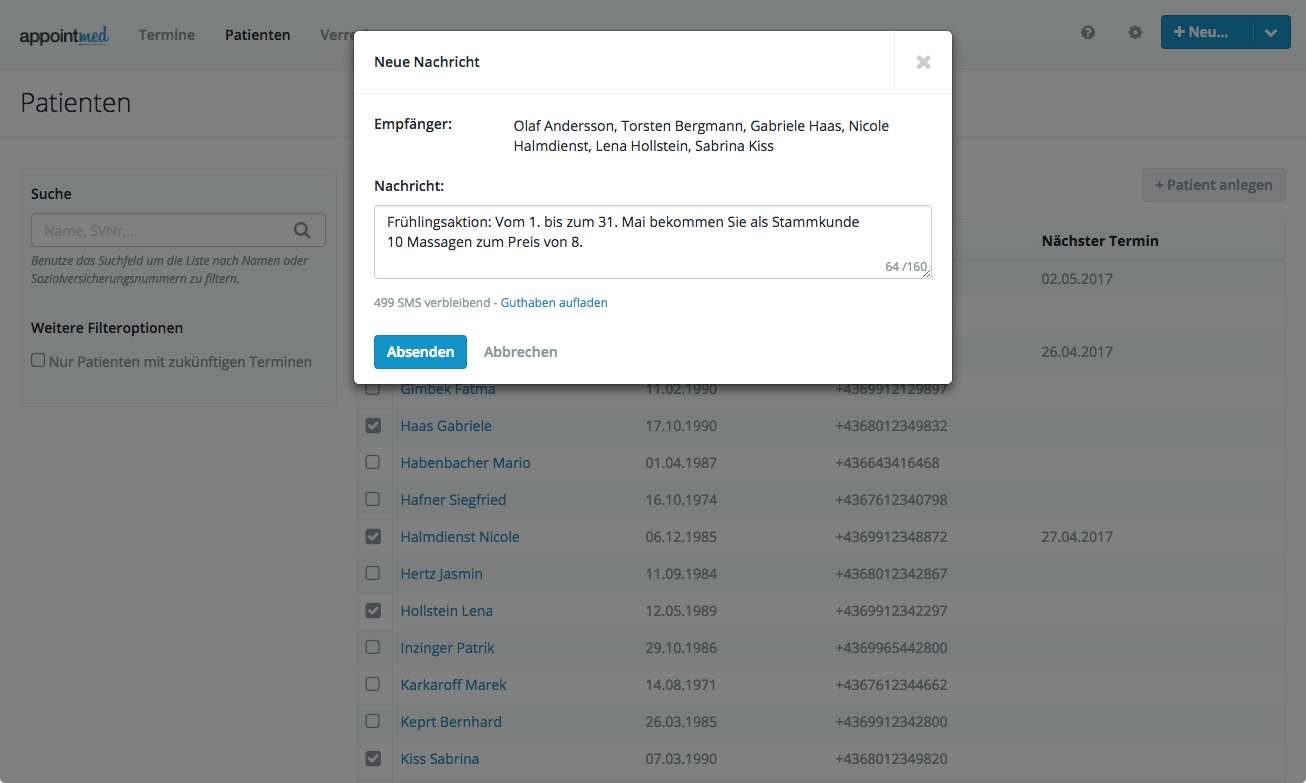Open settings via the gear icon
The height and width of the screenshot is (783, 1306).
click(1135, 32)
